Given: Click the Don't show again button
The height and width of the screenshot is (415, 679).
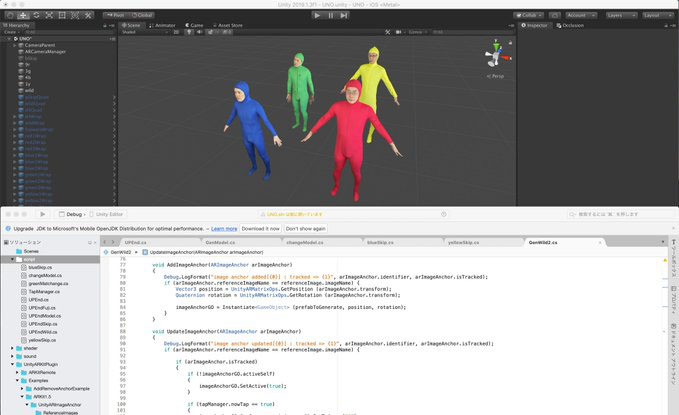Looking at the screenshot, I should pos(307,229).
